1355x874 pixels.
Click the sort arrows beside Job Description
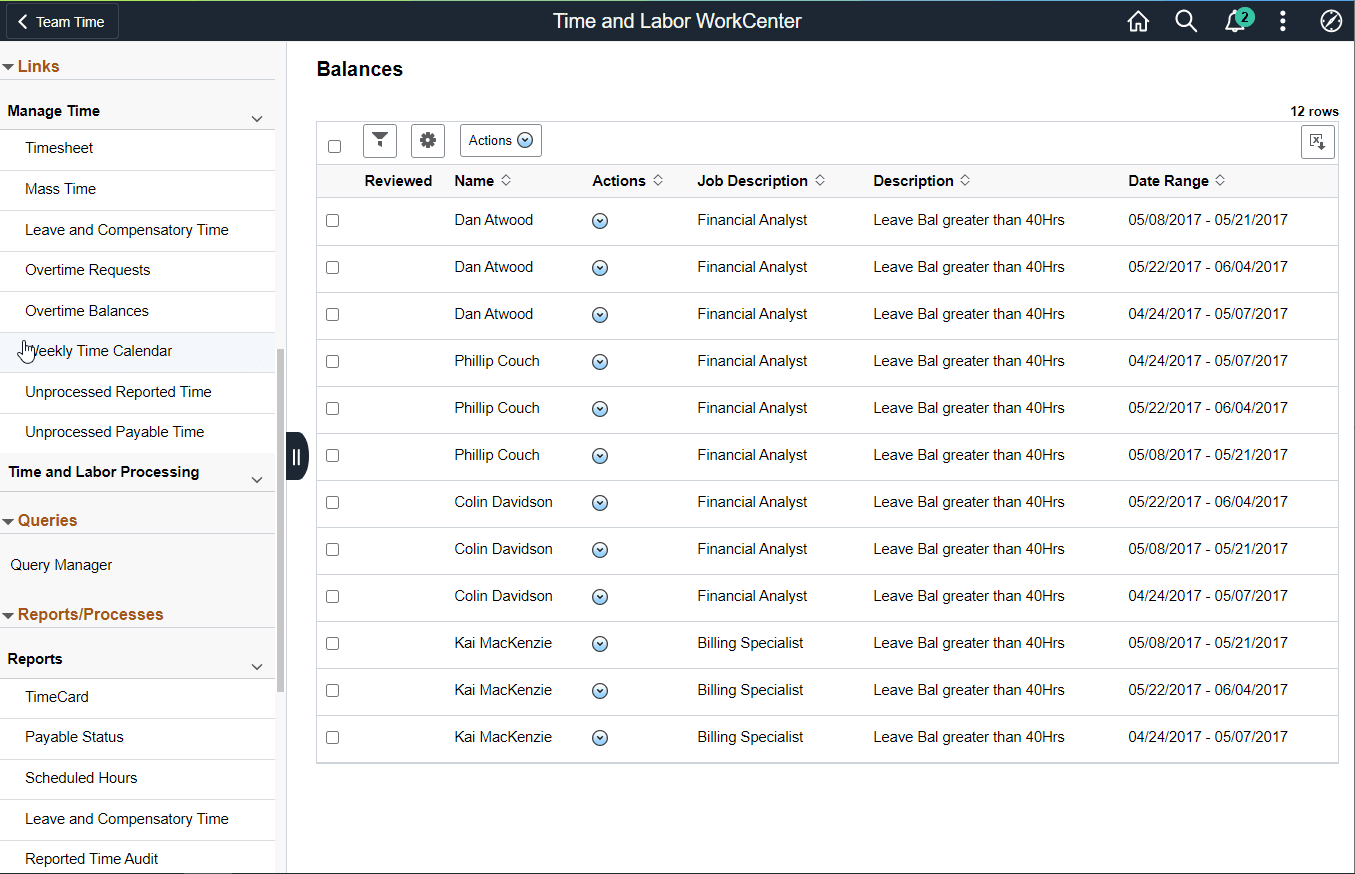(820, 181)
